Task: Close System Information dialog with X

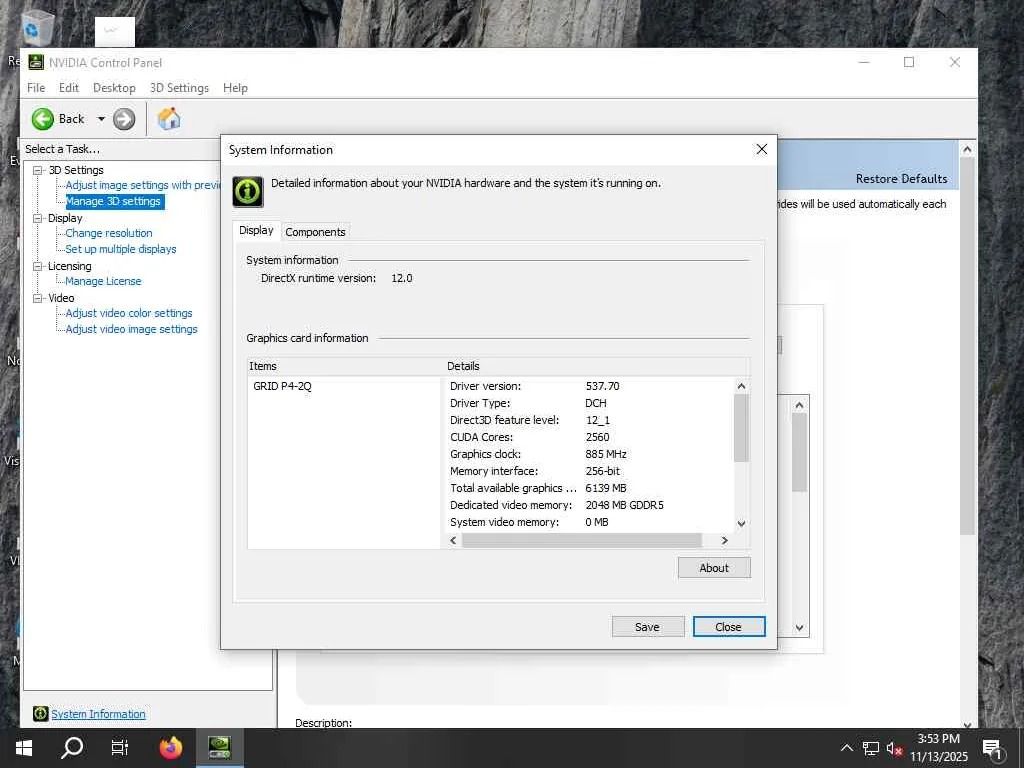Action: click(x=761, y=150)
